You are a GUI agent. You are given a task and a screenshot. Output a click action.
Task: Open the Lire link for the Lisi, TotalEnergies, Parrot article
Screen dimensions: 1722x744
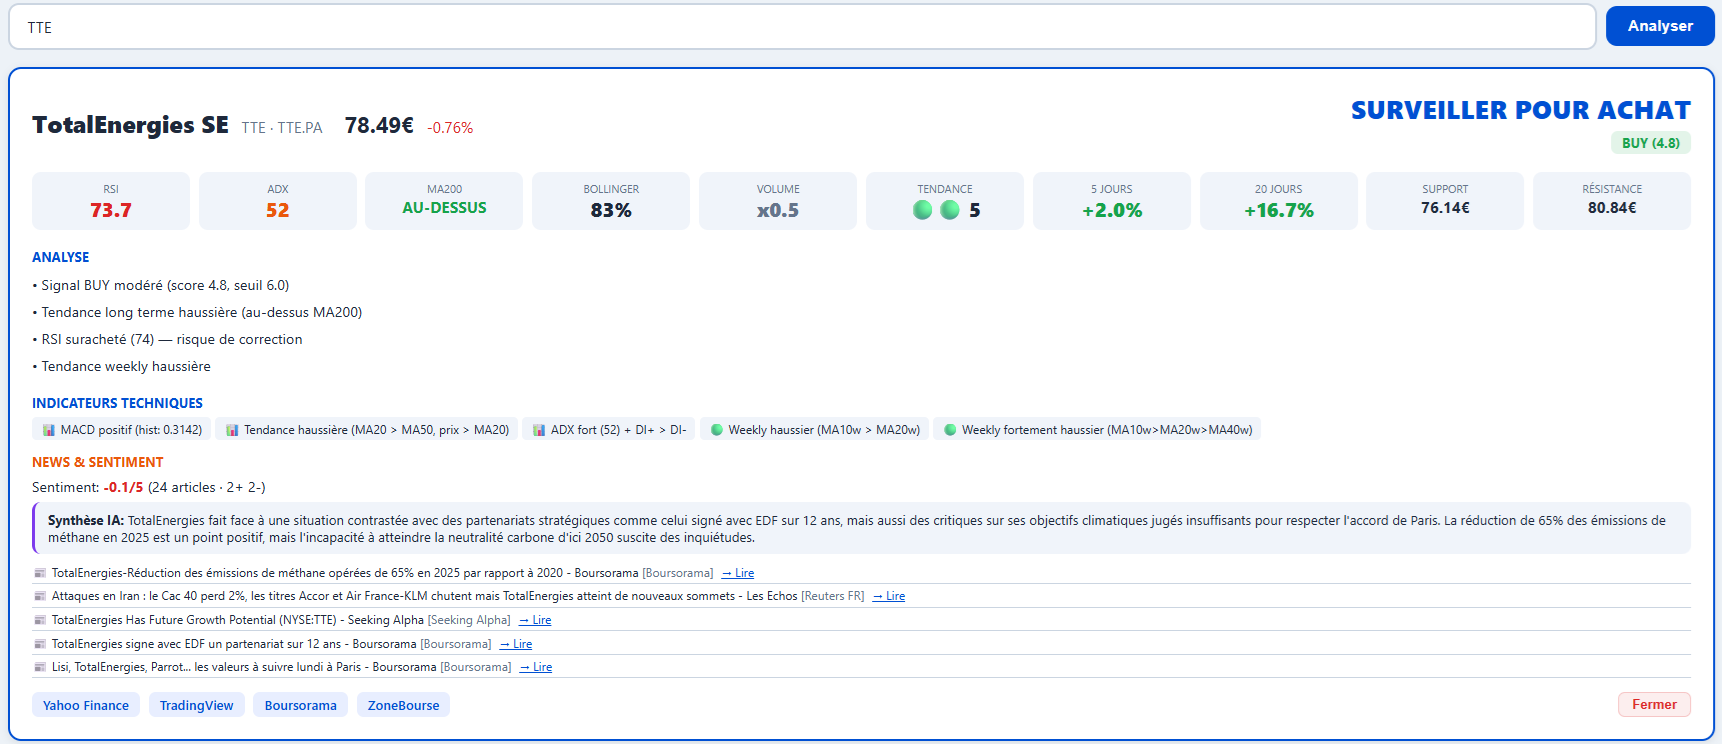click(x=536, y=667)
